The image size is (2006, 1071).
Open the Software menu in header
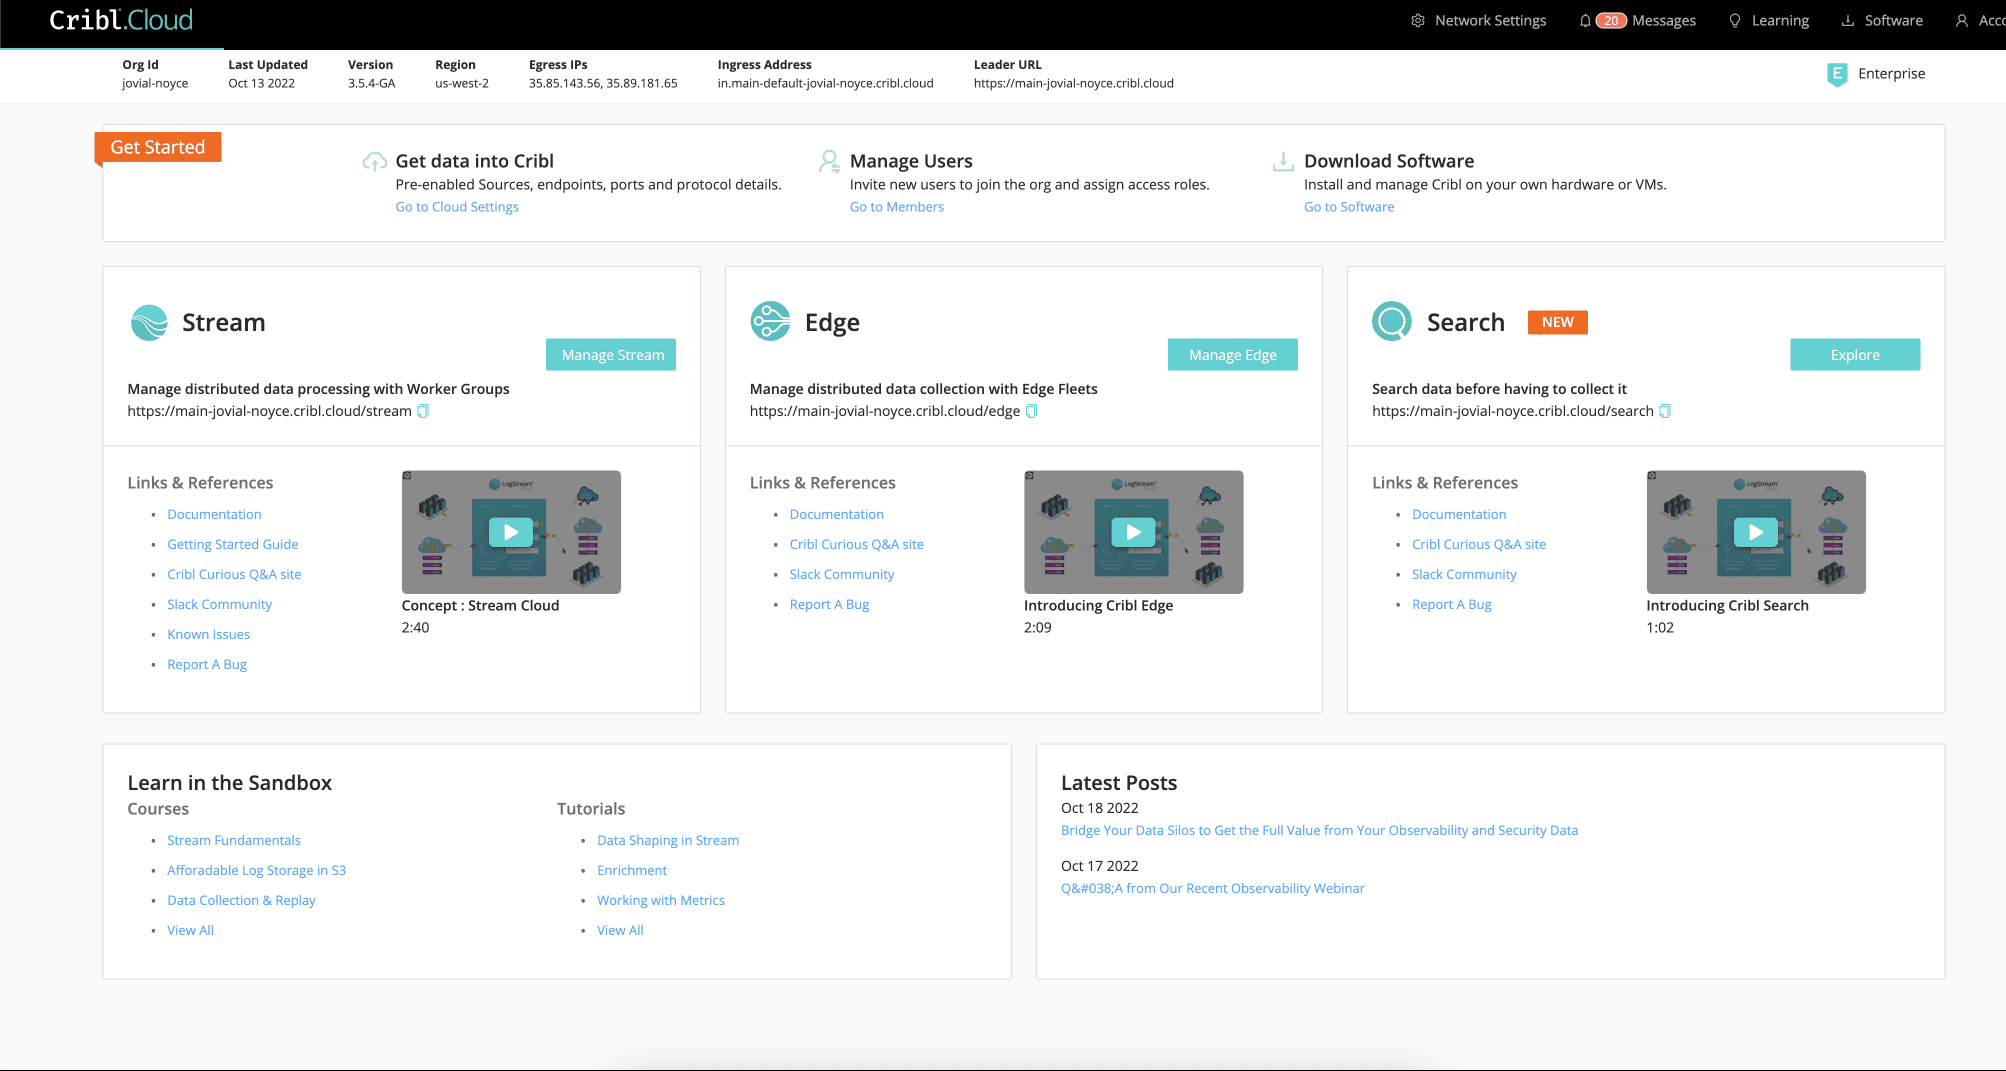pyautogui.click(x=1882, y=21)
